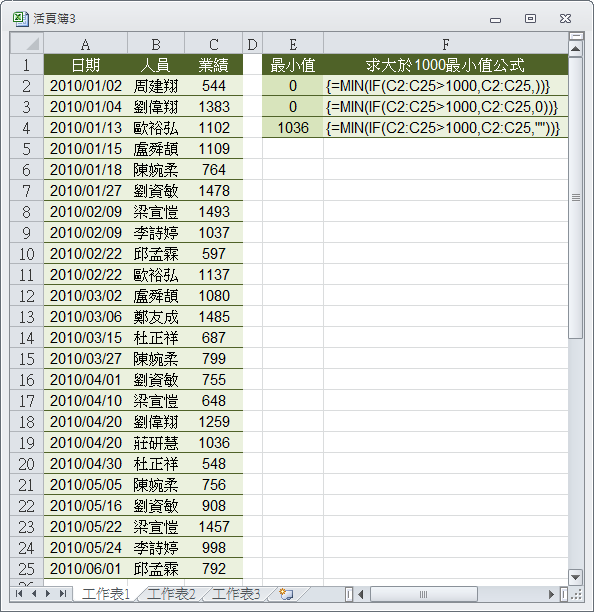The height and width of the screenshot is (612, 594).
Task: Click the vertical split box above scrollbar
Action: (x=576, y=36)
